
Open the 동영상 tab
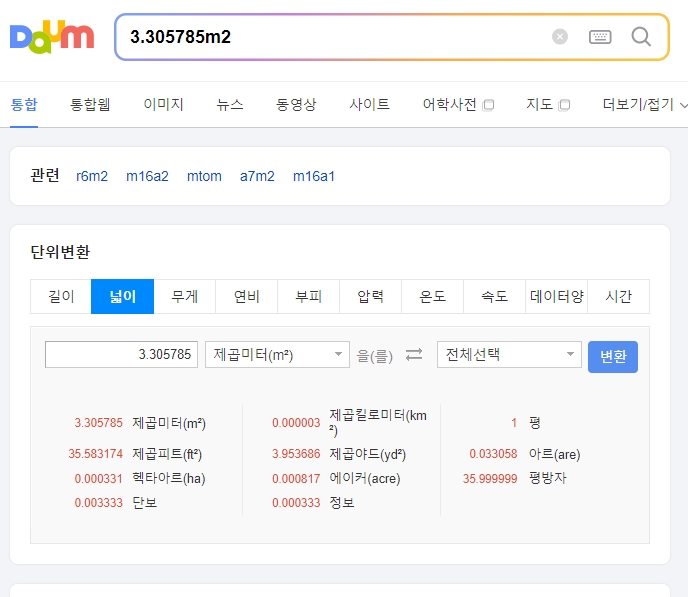coord(296,104)
